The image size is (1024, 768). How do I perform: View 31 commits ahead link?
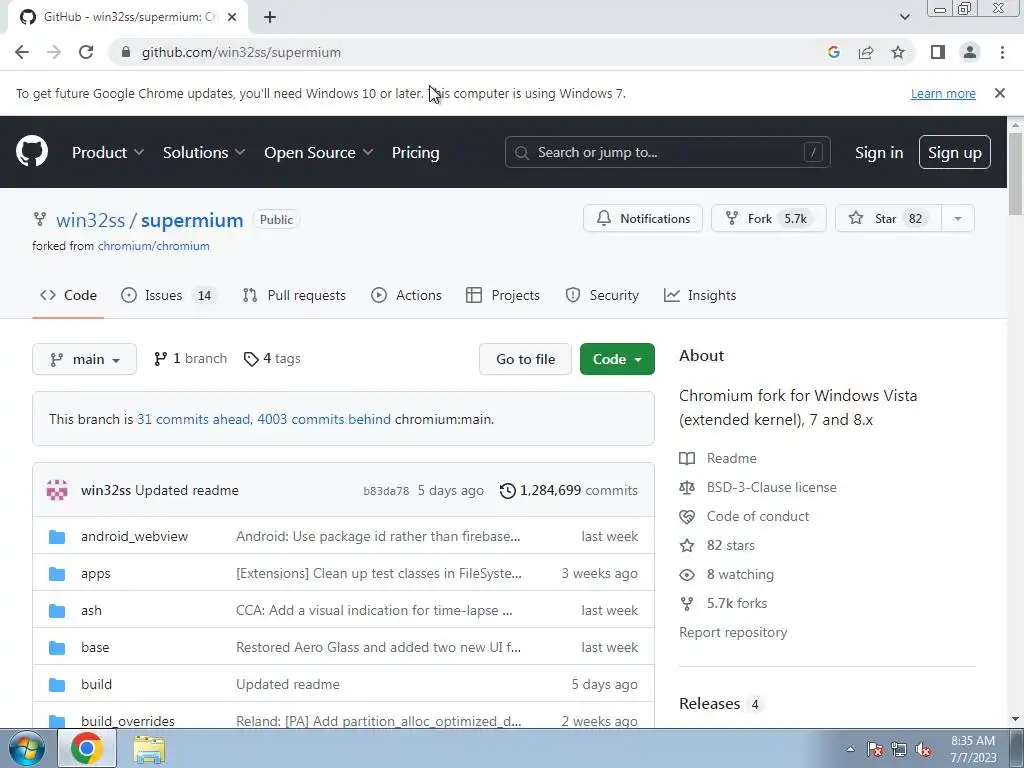pyautogui.click(x=193, y=419)
